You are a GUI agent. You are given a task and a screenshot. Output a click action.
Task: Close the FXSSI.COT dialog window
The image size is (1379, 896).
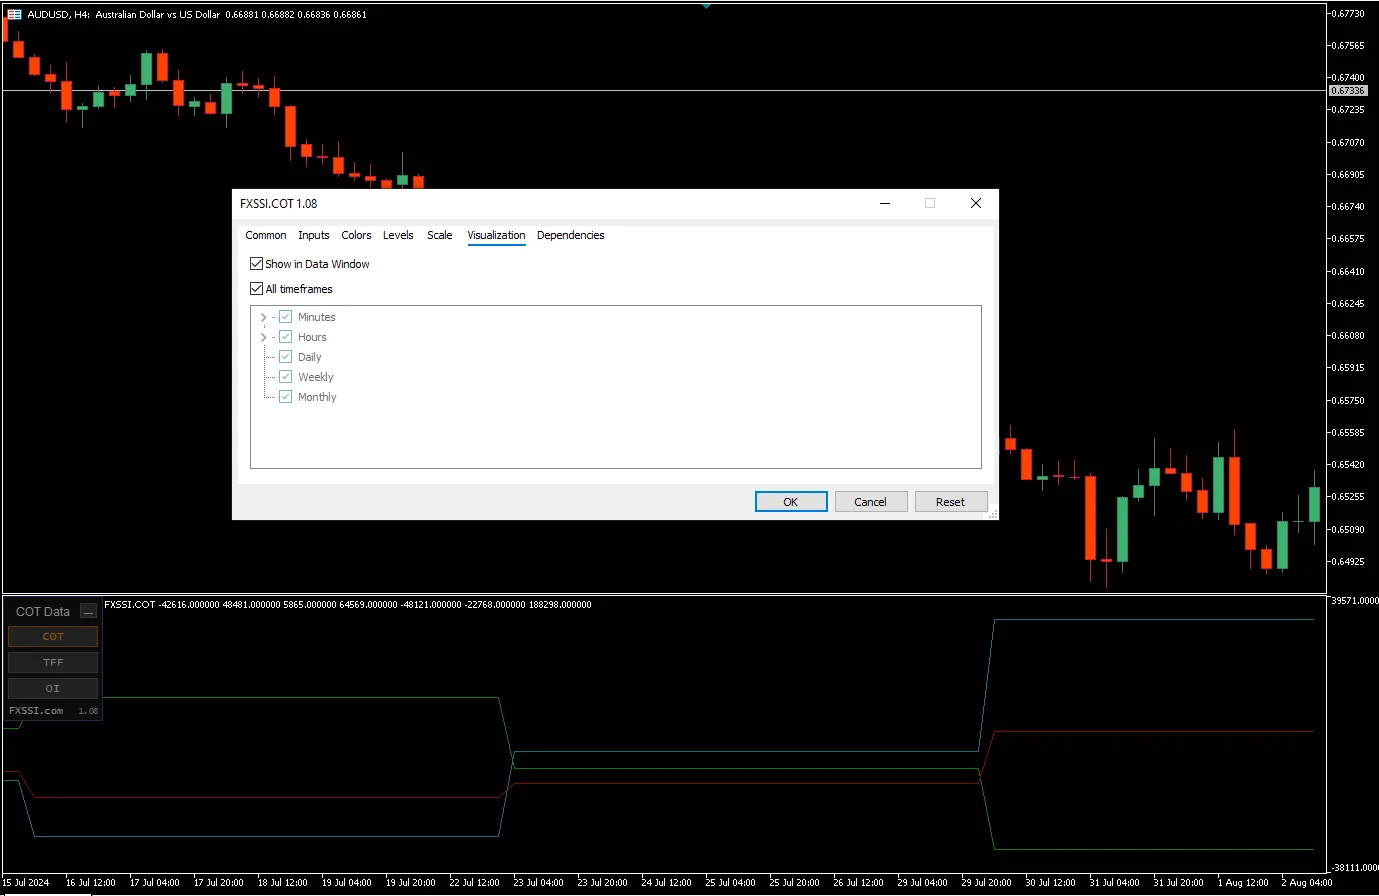975,203
